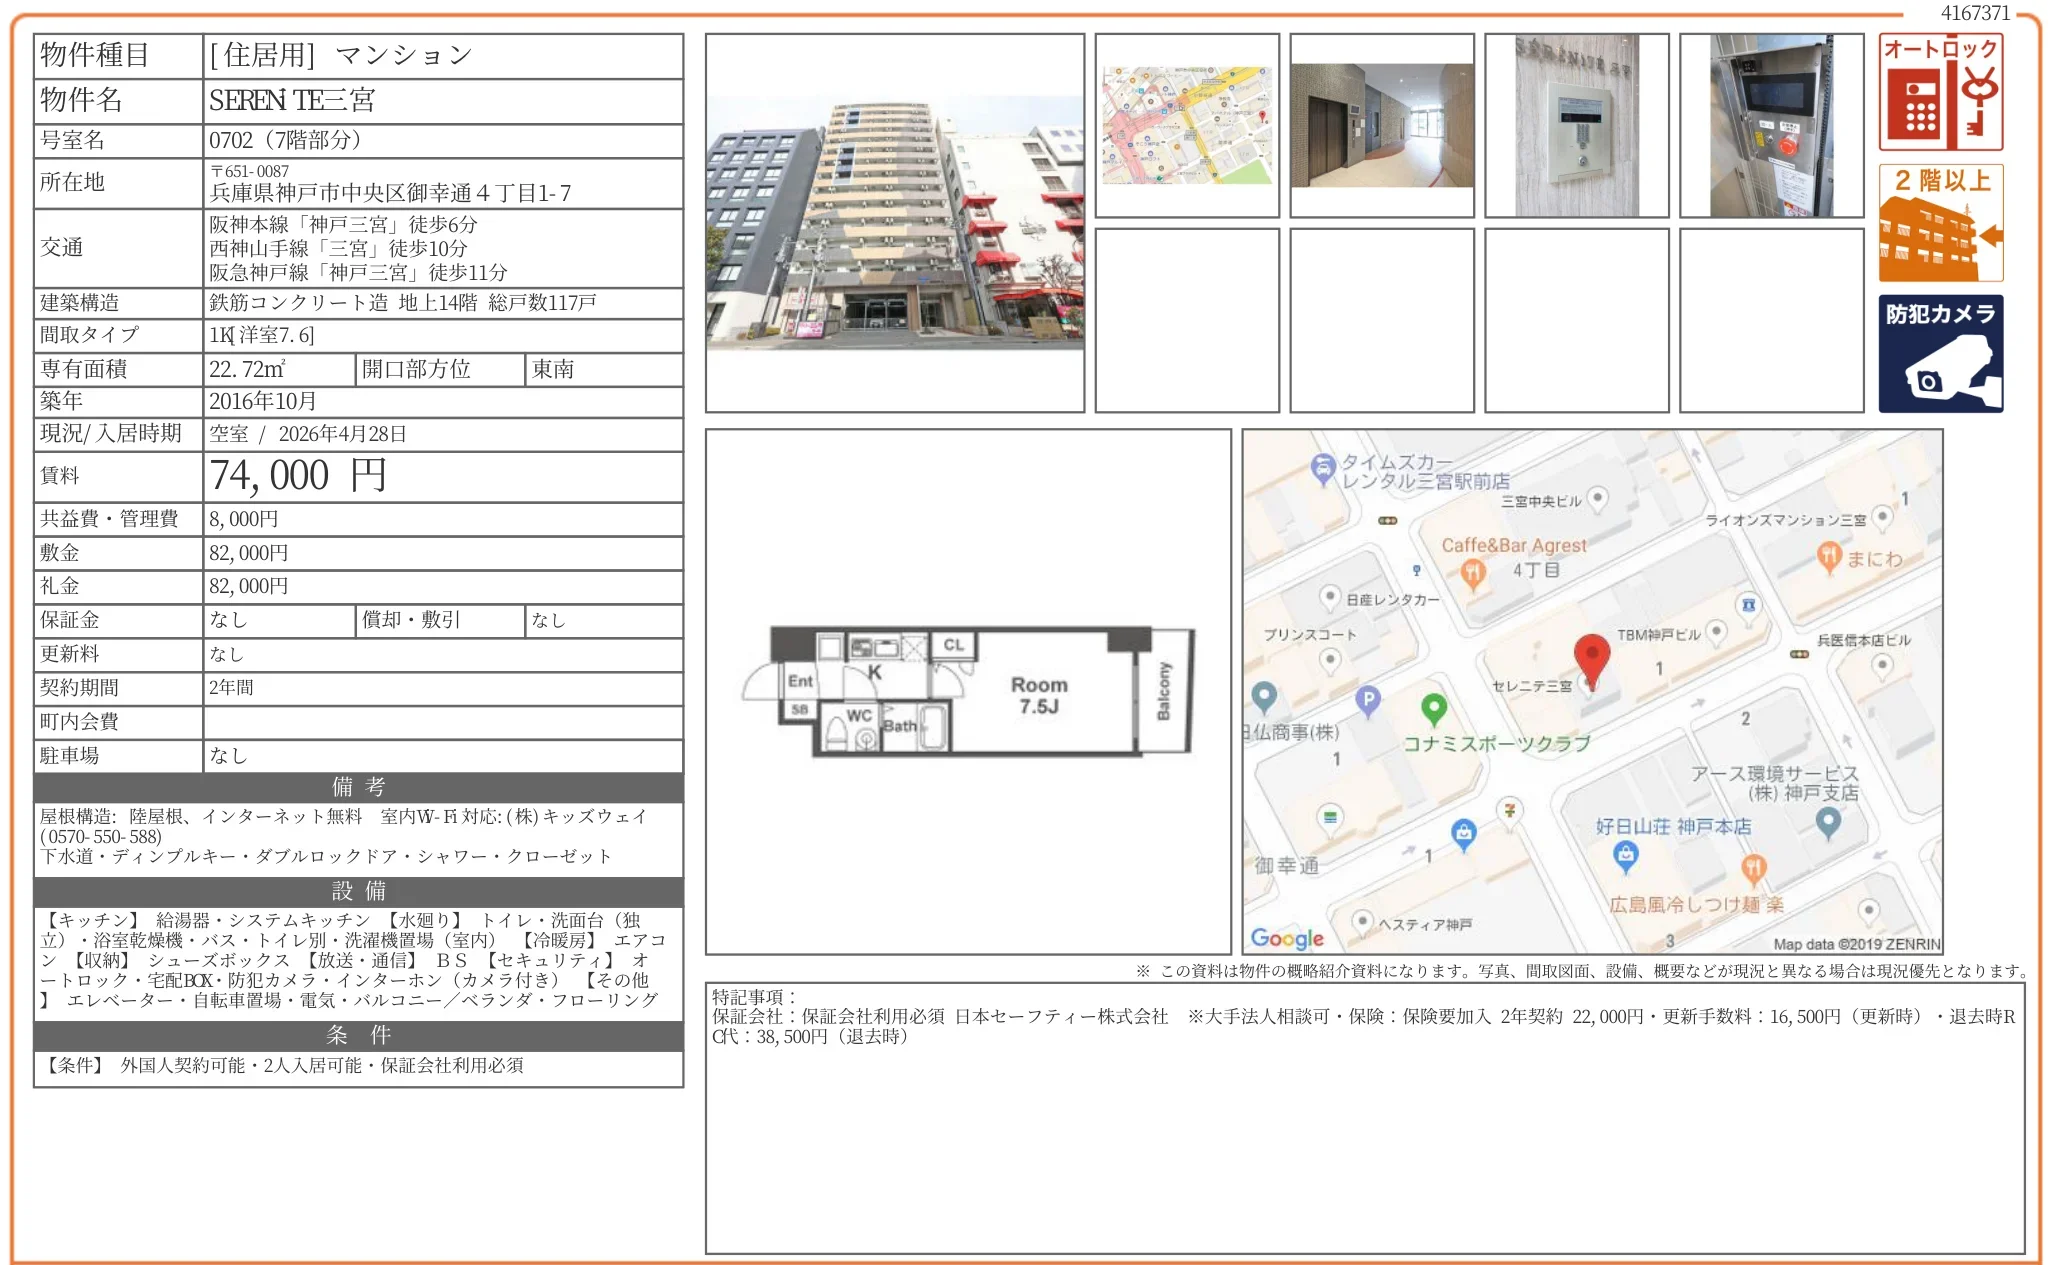Click the green Konami Sports Club map marker
The height and width of the screenshot is (1265, 2056).
click(x=1433, y=708)
